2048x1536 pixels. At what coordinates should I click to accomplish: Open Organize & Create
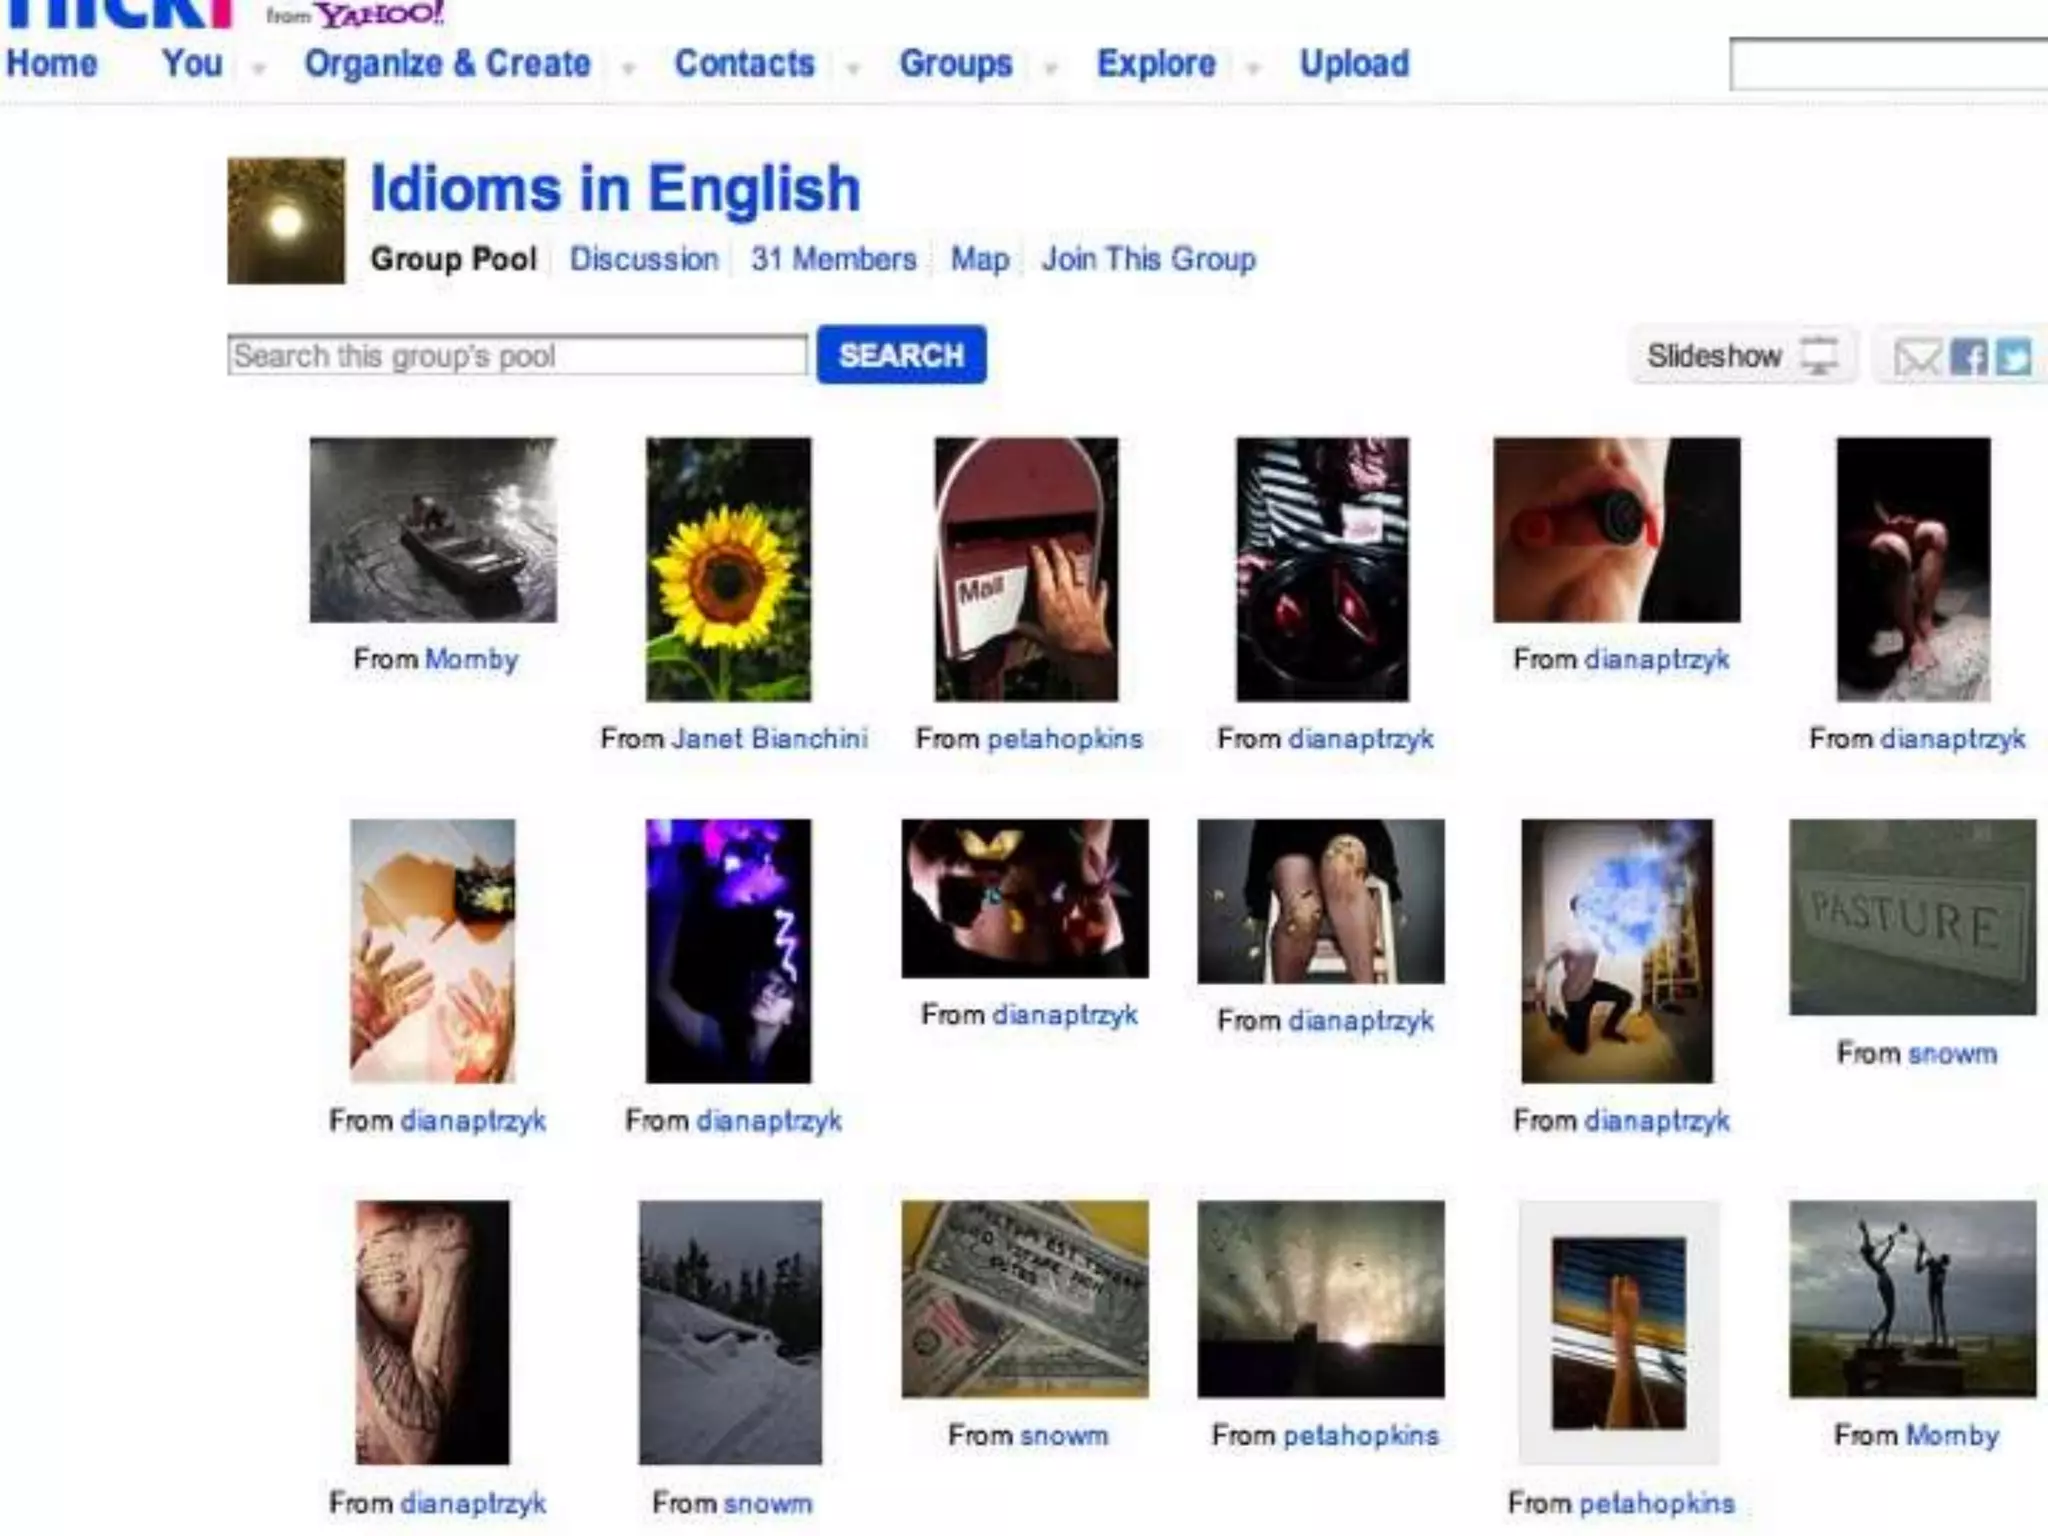pos(448,63)
